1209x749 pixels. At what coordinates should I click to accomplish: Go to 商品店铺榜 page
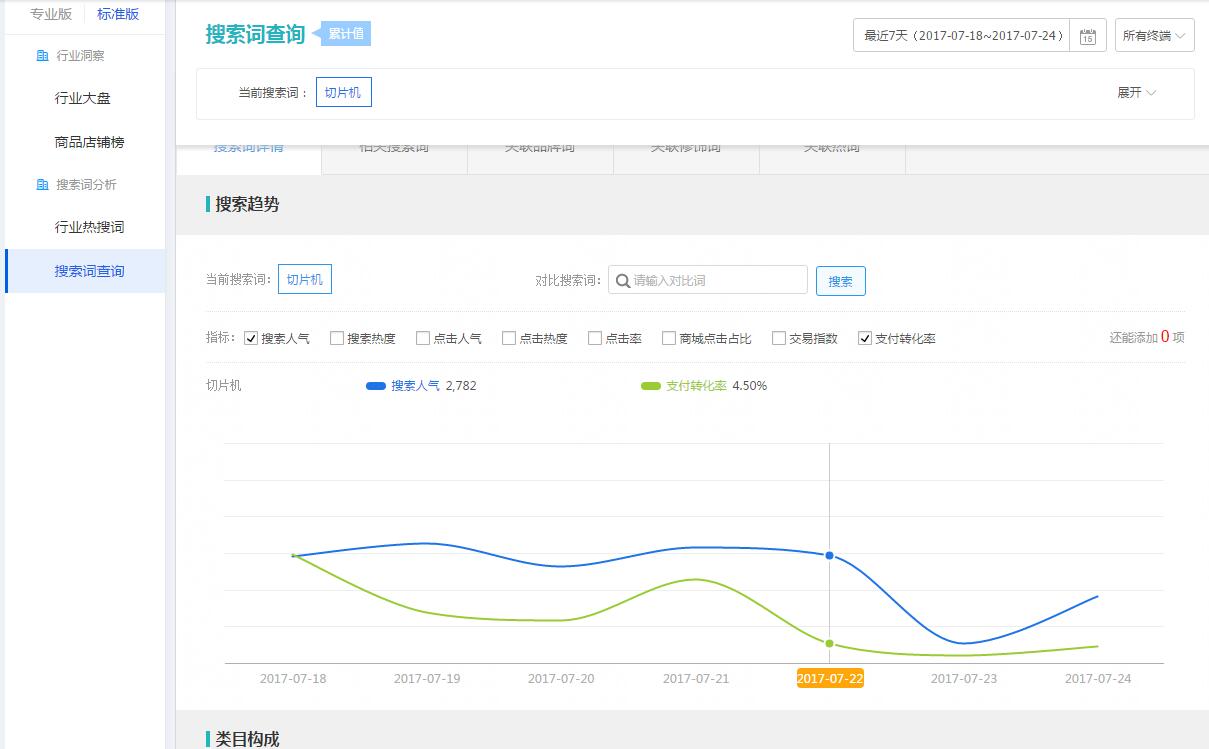coord(89,142)
